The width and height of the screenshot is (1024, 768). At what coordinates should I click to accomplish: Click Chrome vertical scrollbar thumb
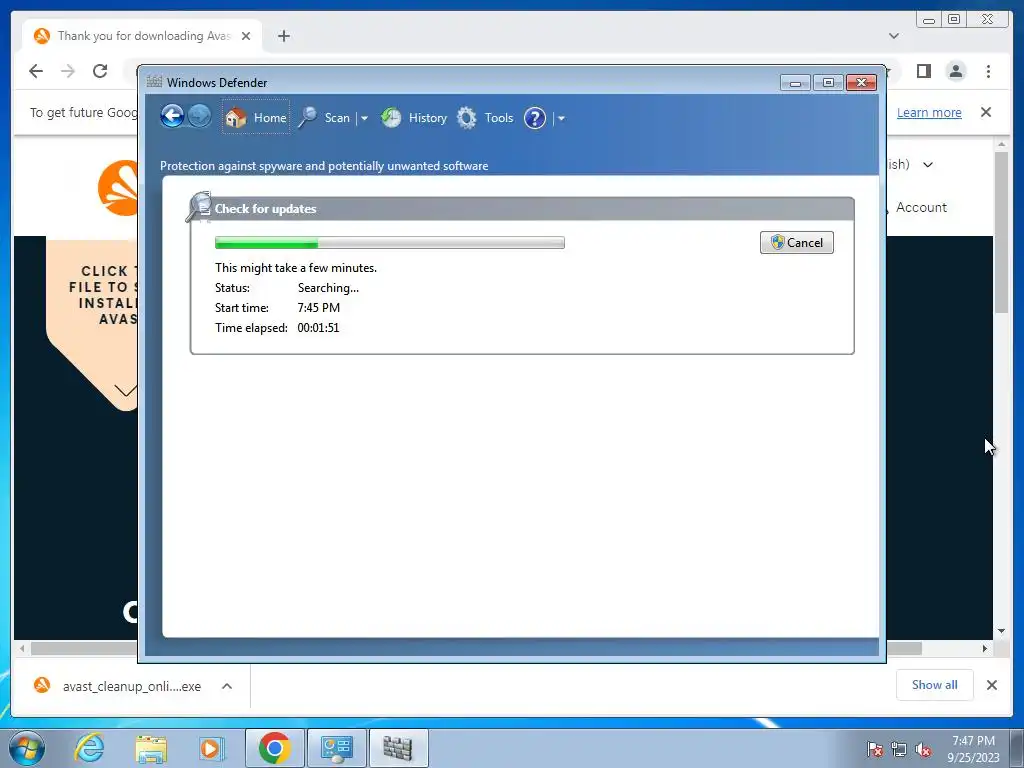click(1002, 232)
